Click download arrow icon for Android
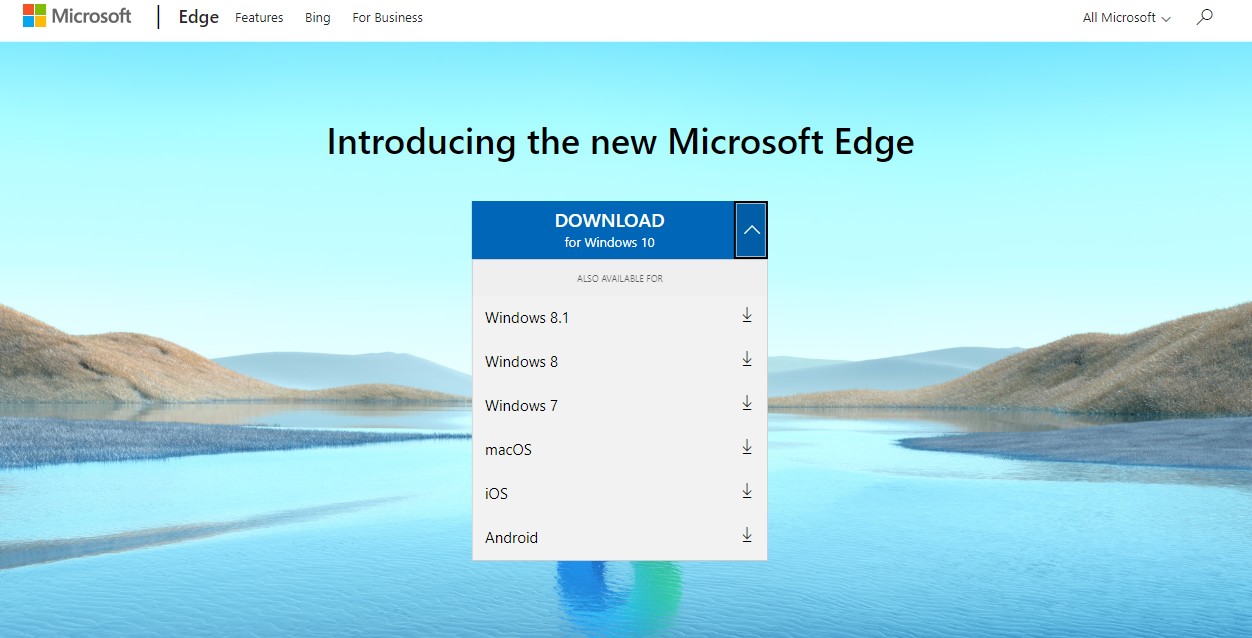1252x638 pixels. pyautogui.click(x=747, y=536)
